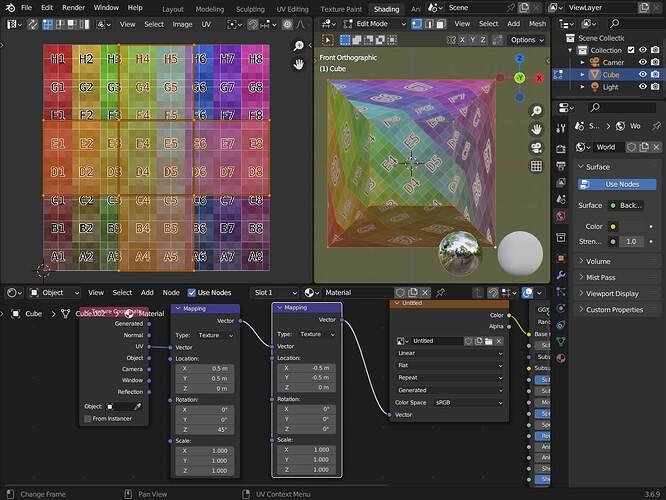Open image file folder icon in Untitled node
The width and height of the screenshot is (666, 500).
click(x=489, y=341)
